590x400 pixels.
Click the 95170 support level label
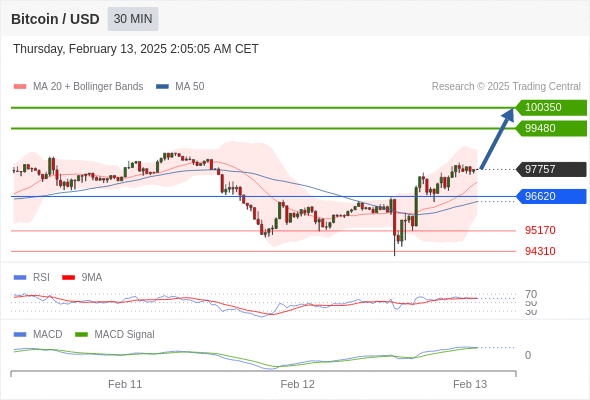[x=540, y=230]
